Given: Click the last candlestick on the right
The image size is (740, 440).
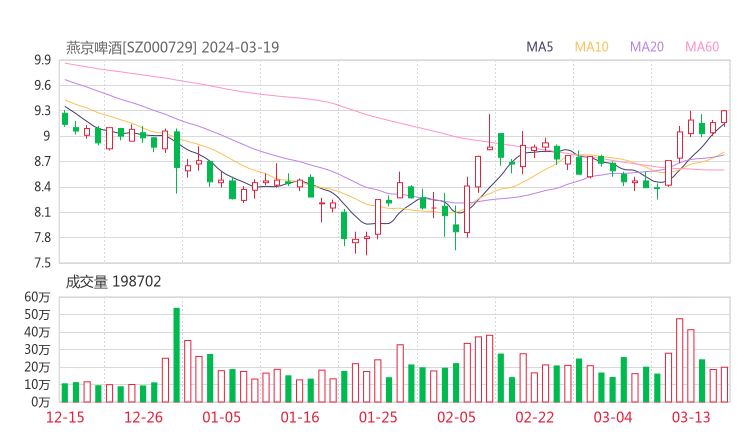Looking at the screenshot, I should [724, 118].
